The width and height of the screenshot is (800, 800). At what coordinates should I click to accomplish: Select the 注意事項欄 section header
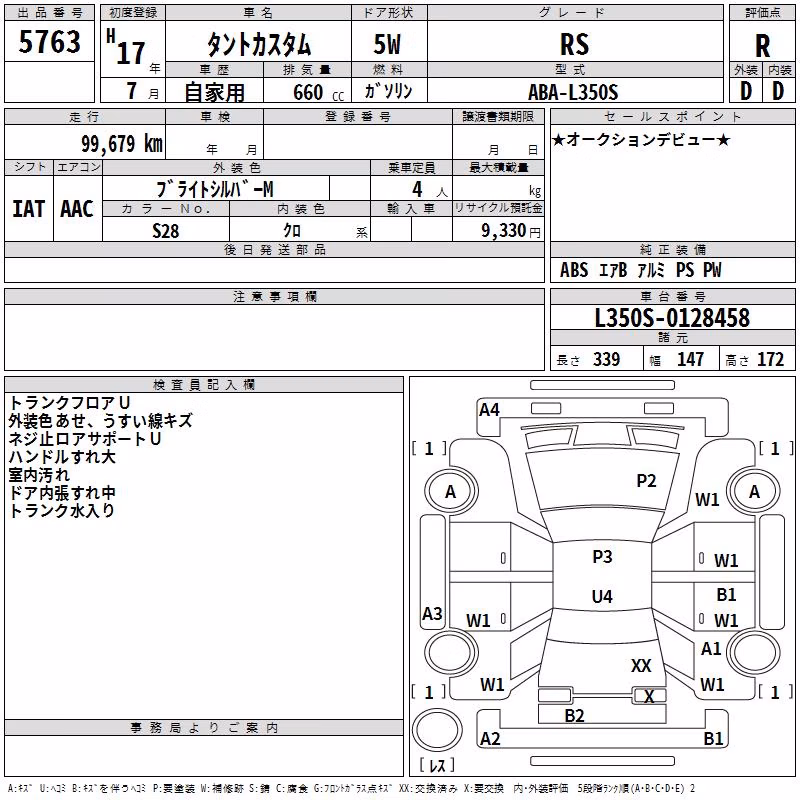tap(275, 296)
